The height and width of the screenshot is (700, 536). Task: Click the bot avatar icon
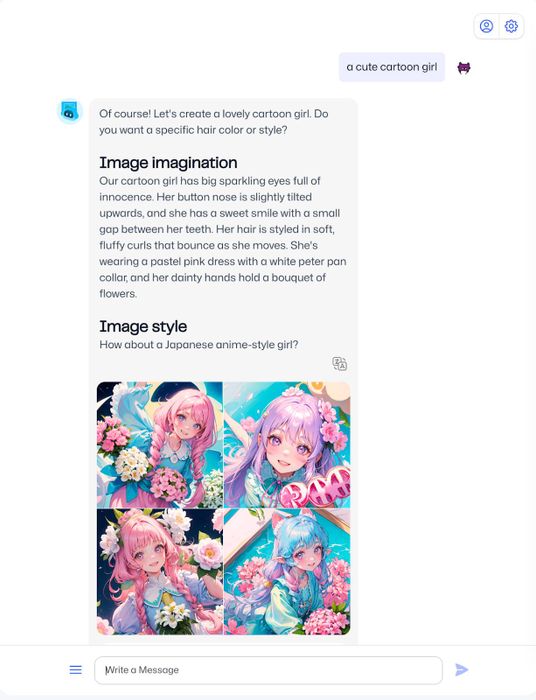tap(70, 111)
